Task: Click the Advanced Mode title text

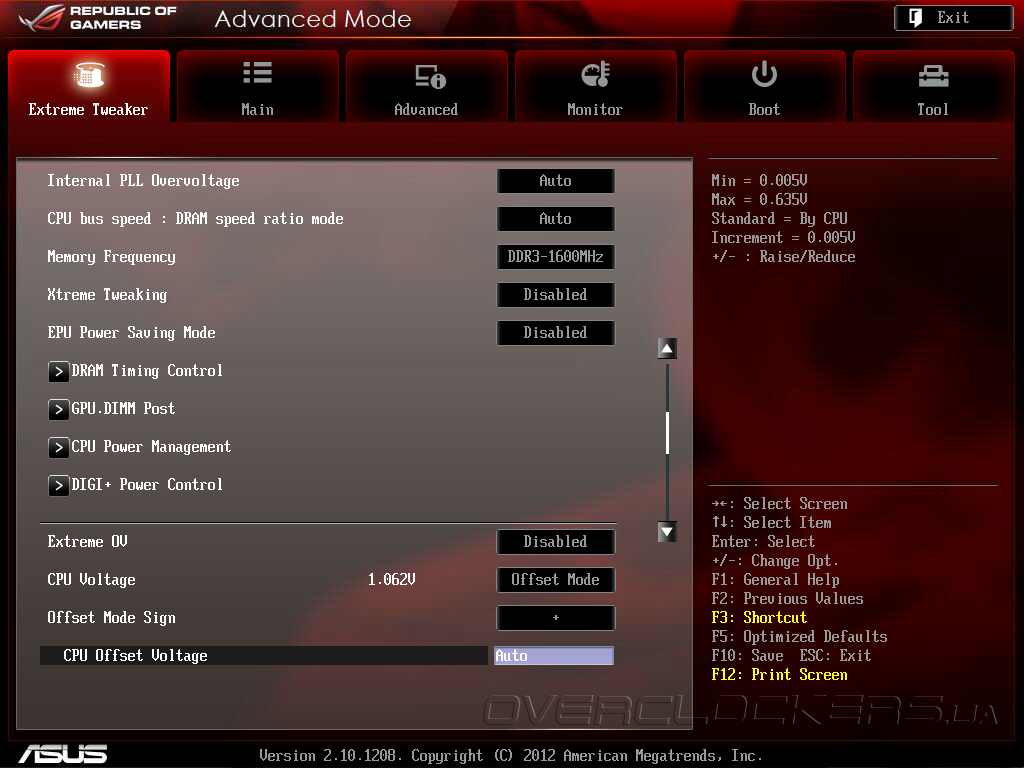Action: (313, 19)
